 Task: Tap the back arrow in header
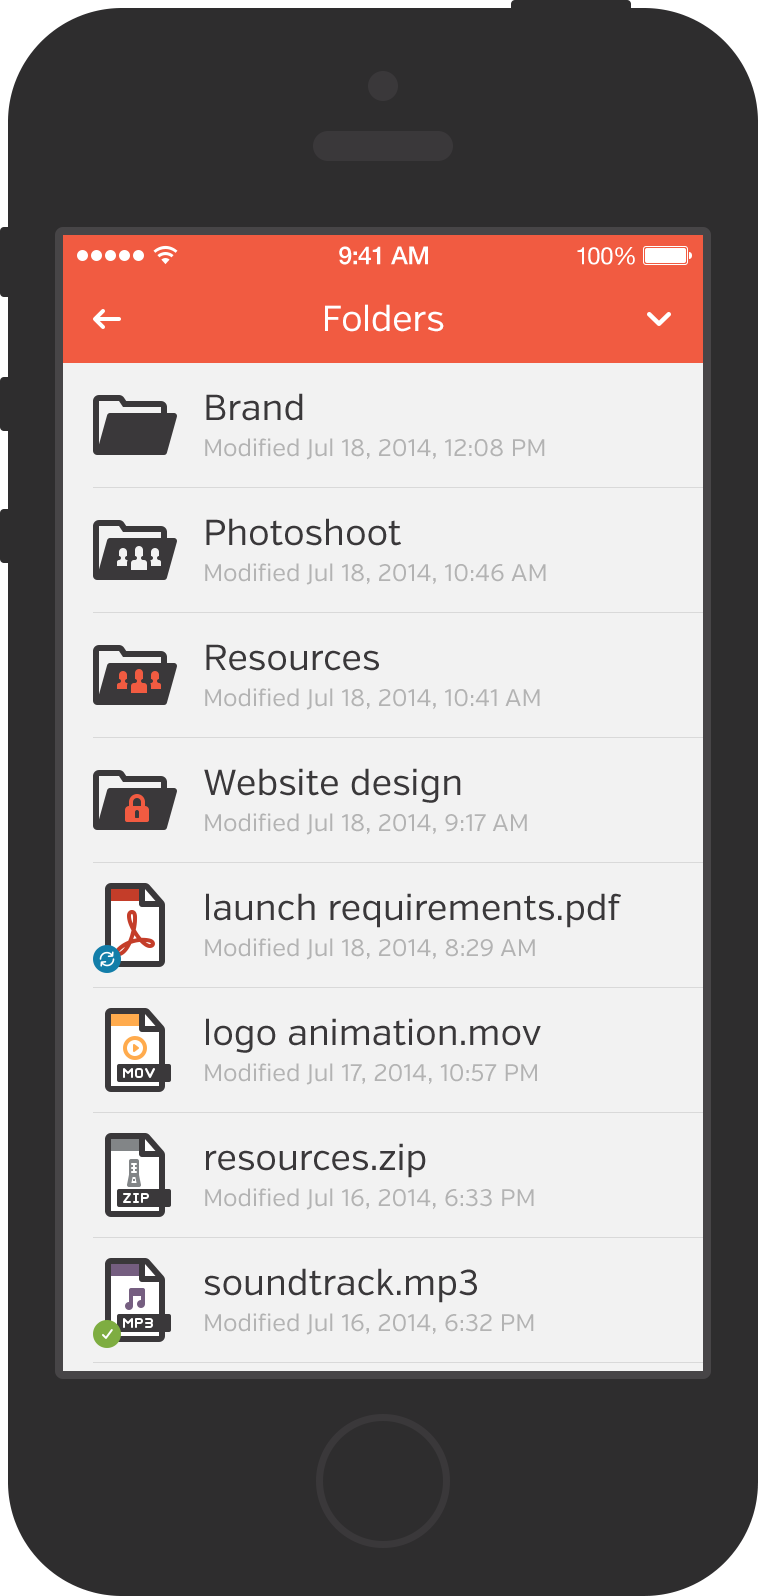click(x=107, y=319)
